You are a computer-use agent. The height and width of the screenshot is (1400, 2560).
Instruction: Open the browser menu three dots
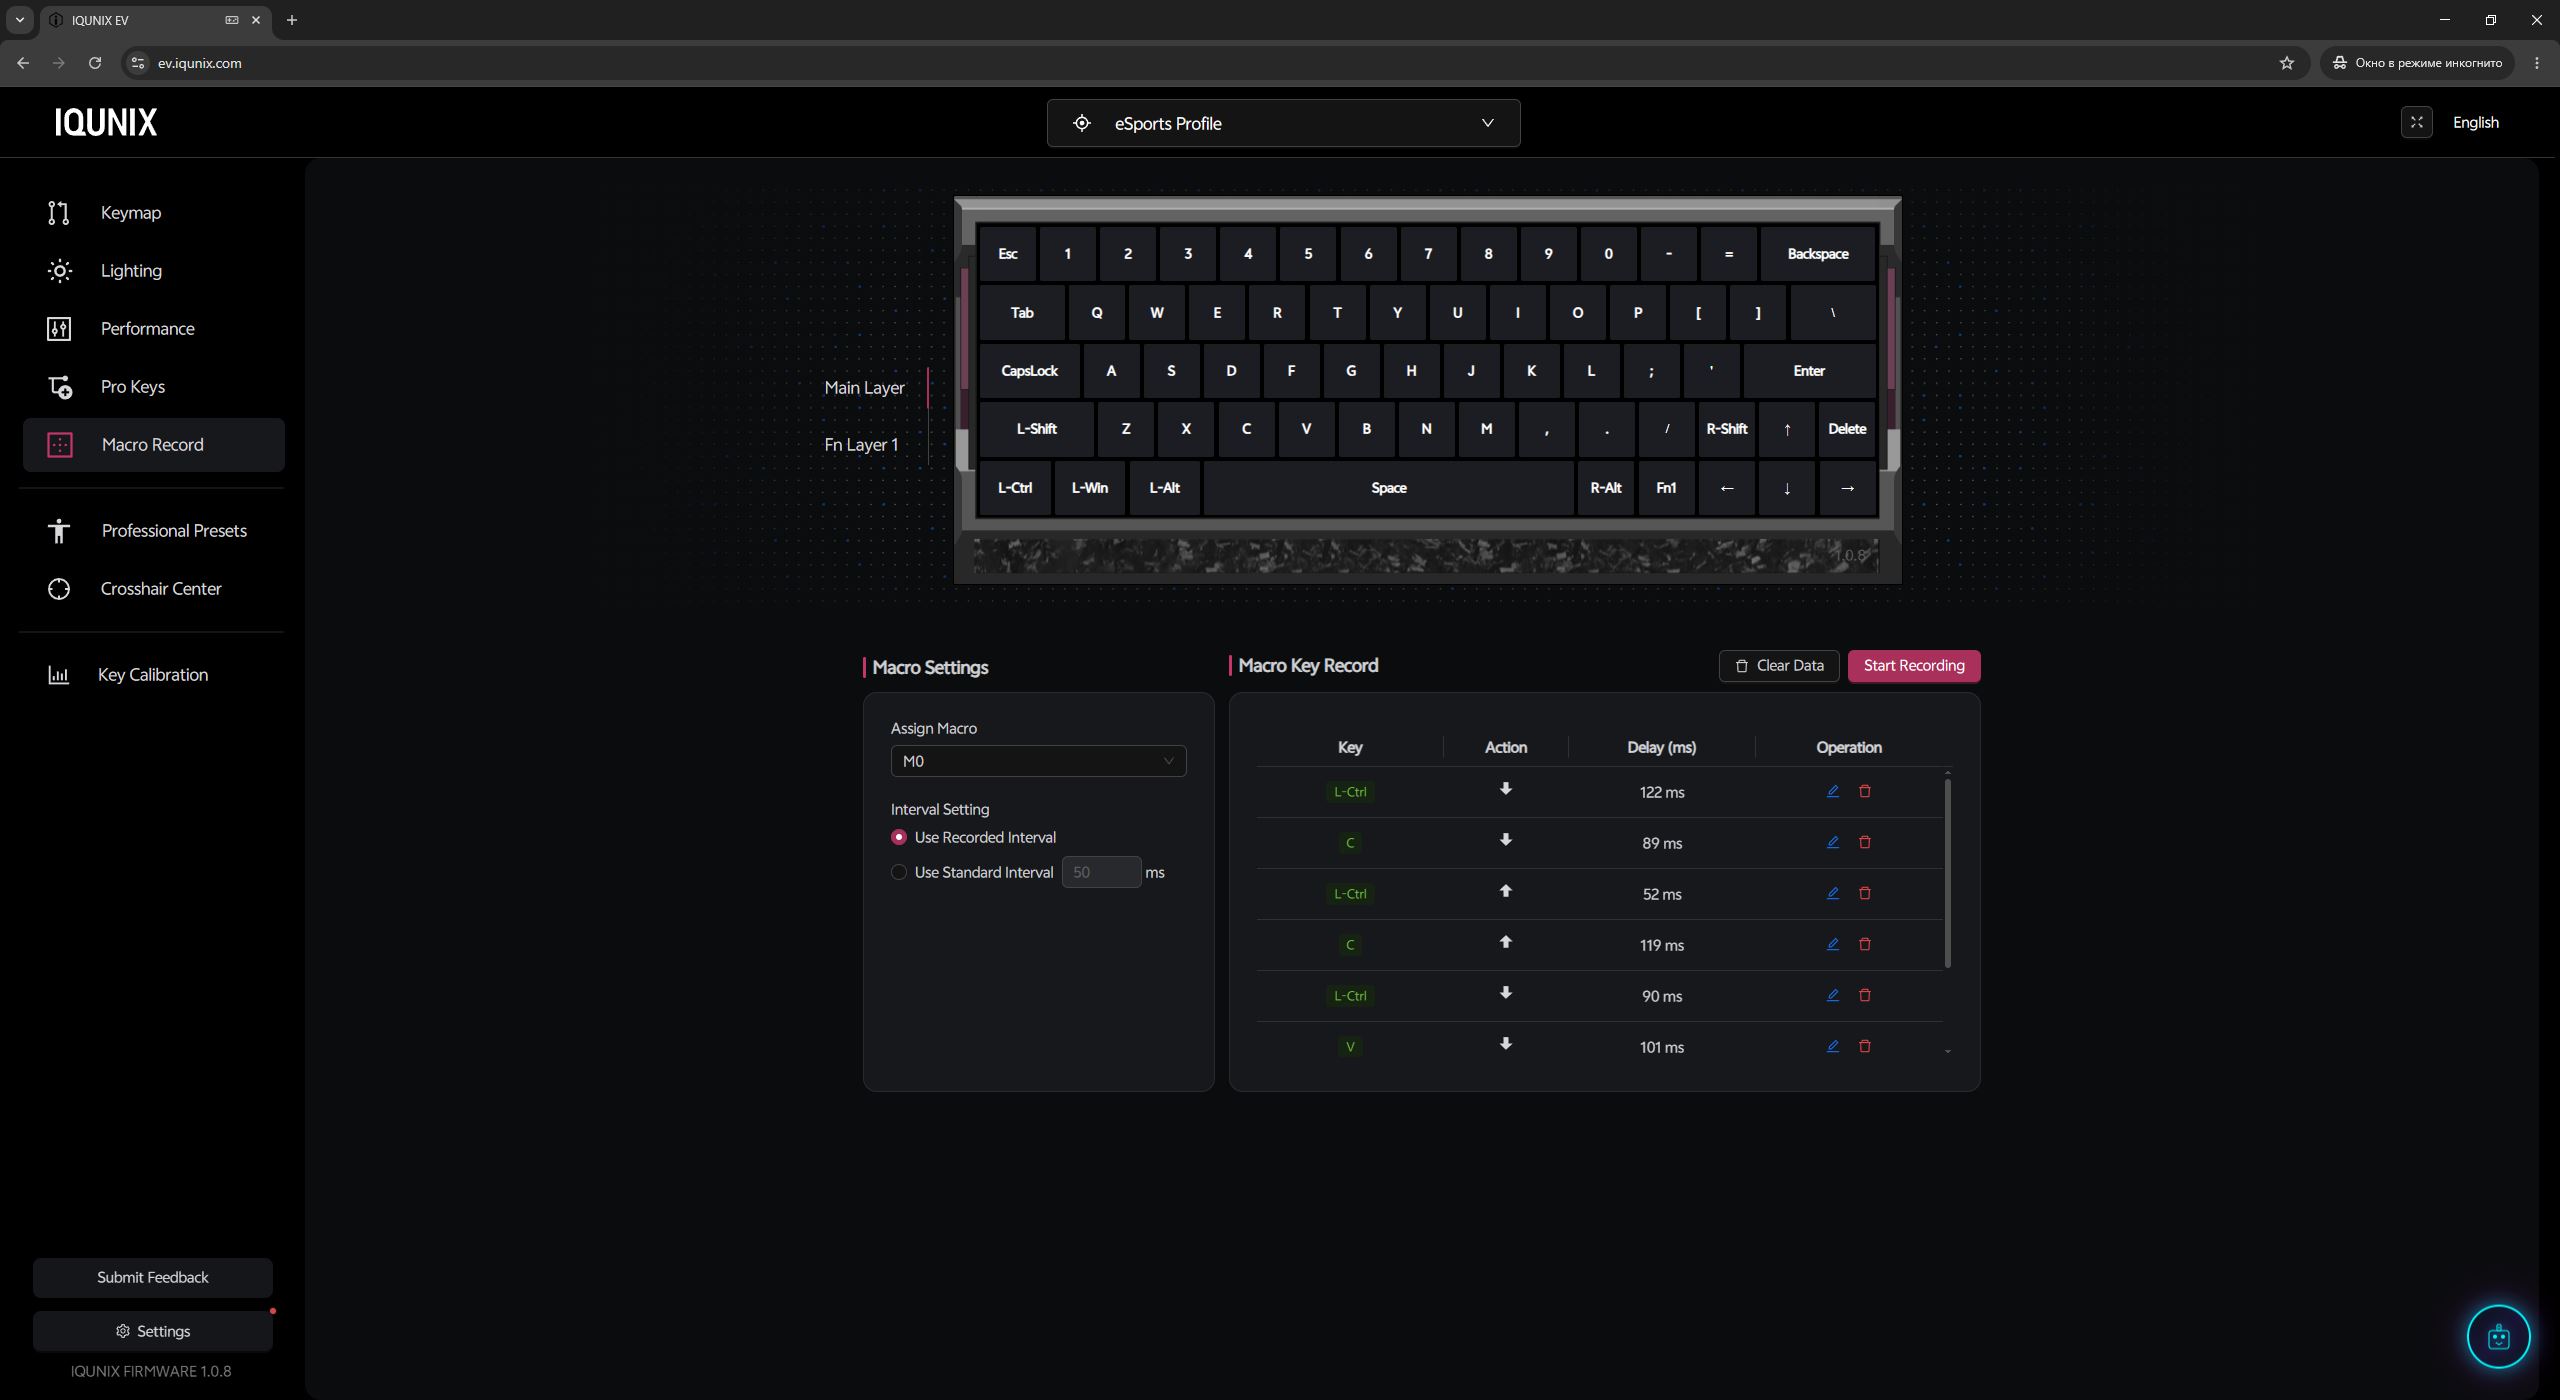(x=2537, y=63)
